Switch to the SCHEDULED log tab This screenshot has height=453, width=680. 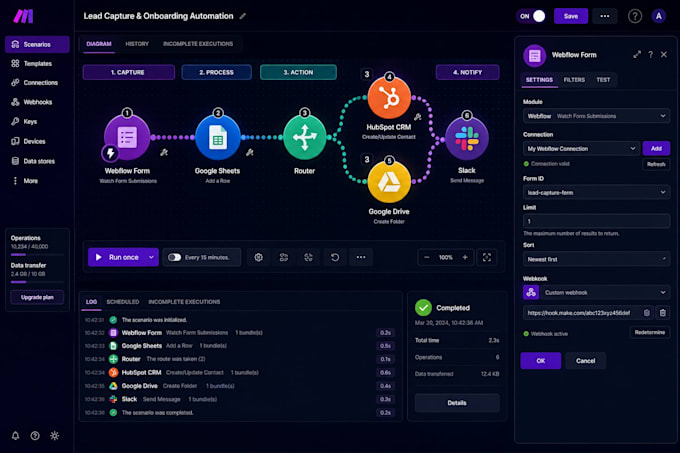123,302
